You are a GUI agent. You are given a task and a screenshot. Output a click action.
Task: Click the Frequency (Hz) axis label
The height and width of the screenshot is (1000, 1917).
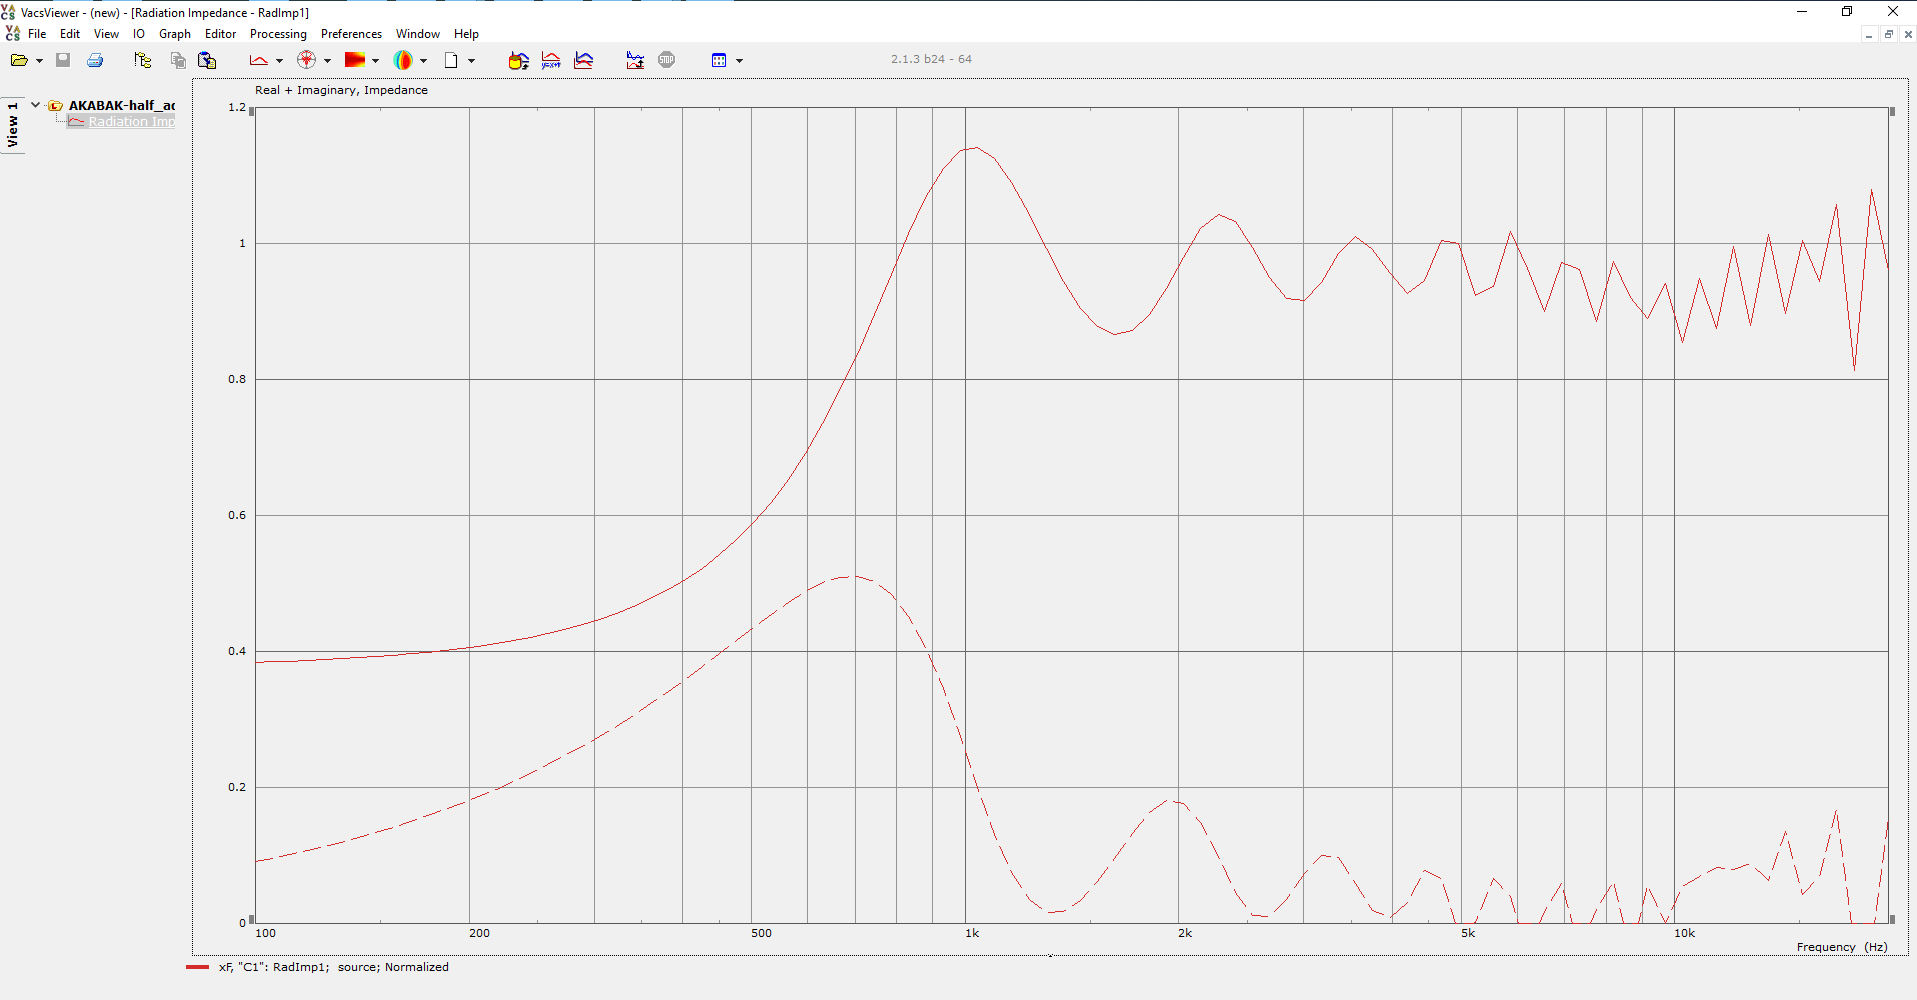click(x=1842, y=947)
